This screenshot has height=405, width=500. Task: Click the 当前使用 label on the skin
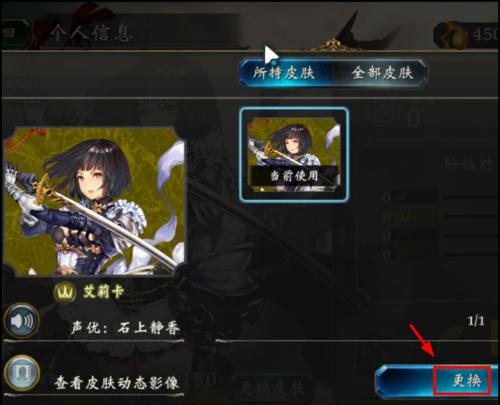pyautogui.click(x=294, y=176)
